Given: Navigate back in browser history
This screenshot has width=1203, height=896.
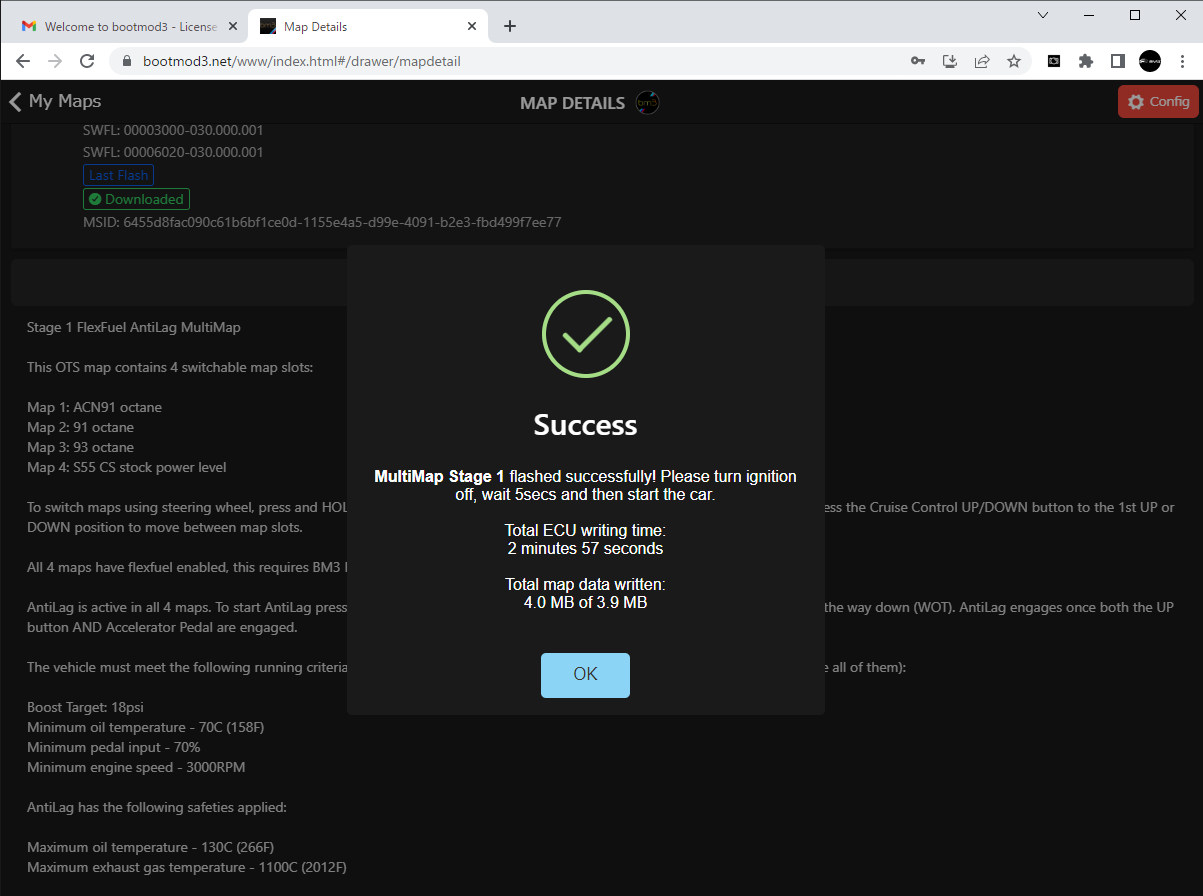Looking at the screenshot, I should point(23,61).
